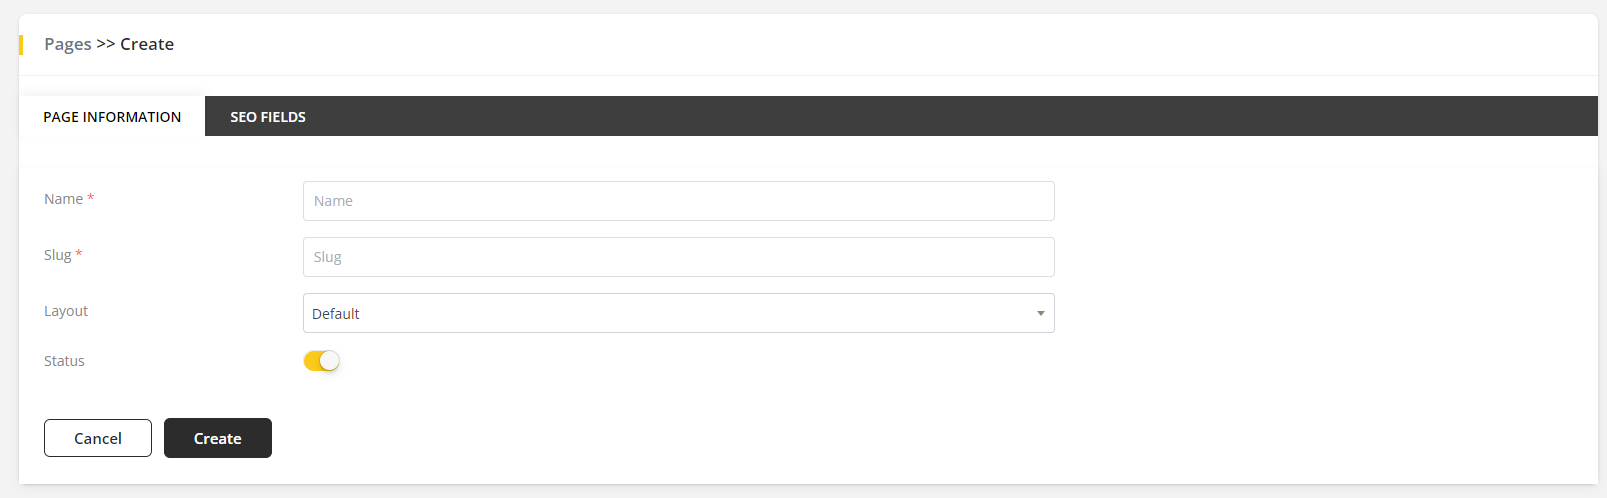The width and height of the screenshot is (1607, 498).
Task: Click the Name field label
Action: [x=63, y=199]
